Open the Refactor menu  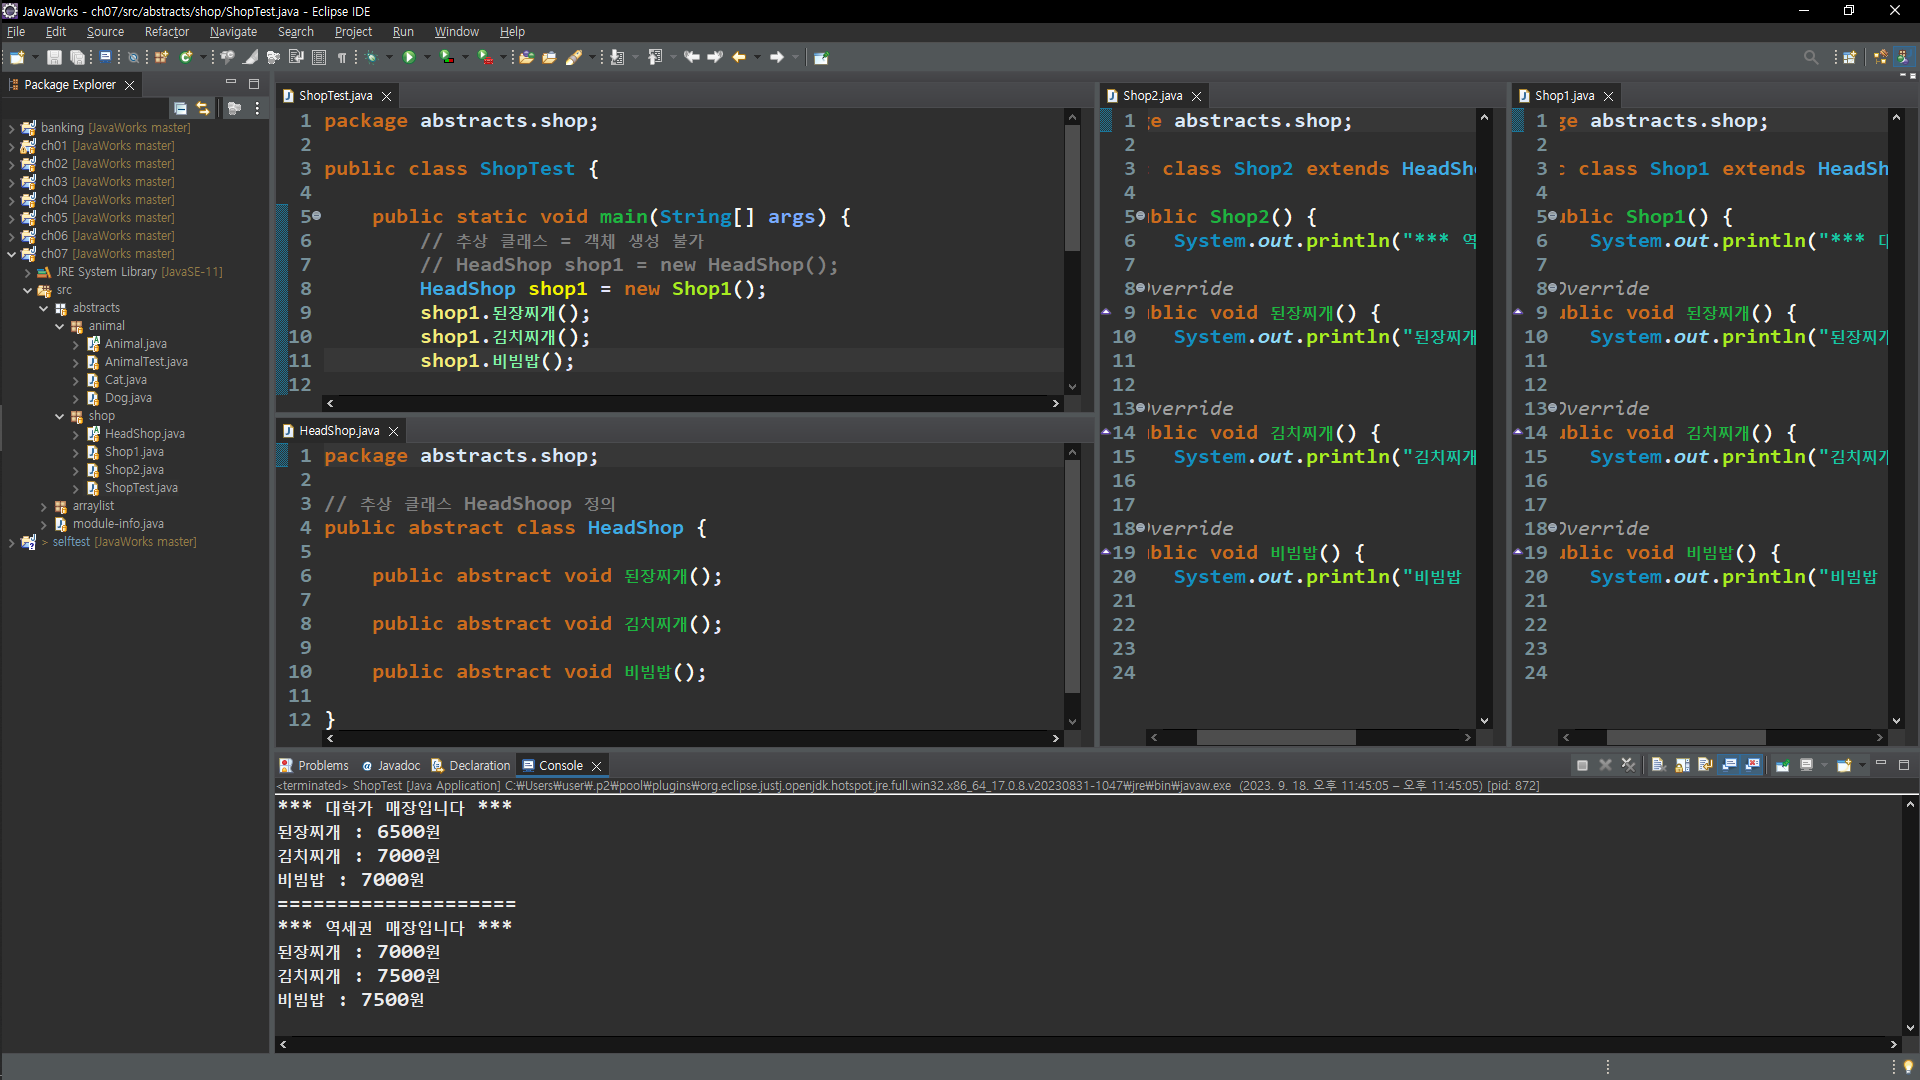tap(166, 32)
